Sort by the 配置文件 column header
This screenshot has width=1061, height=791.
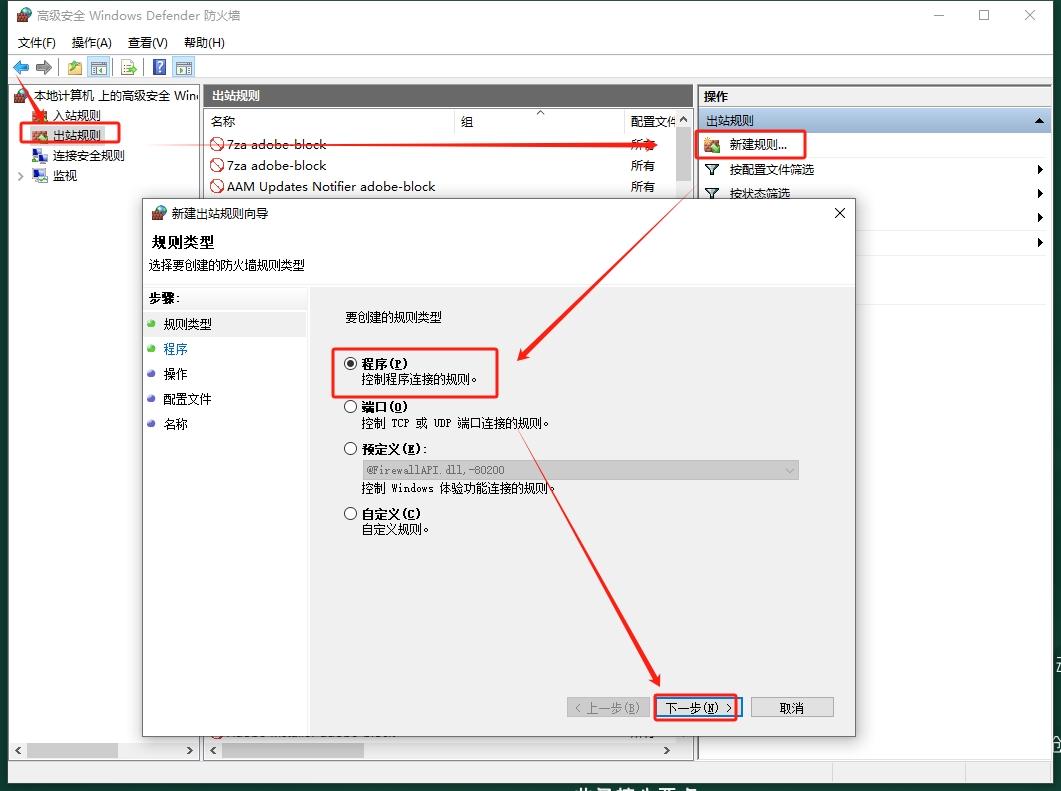[651, 122]
